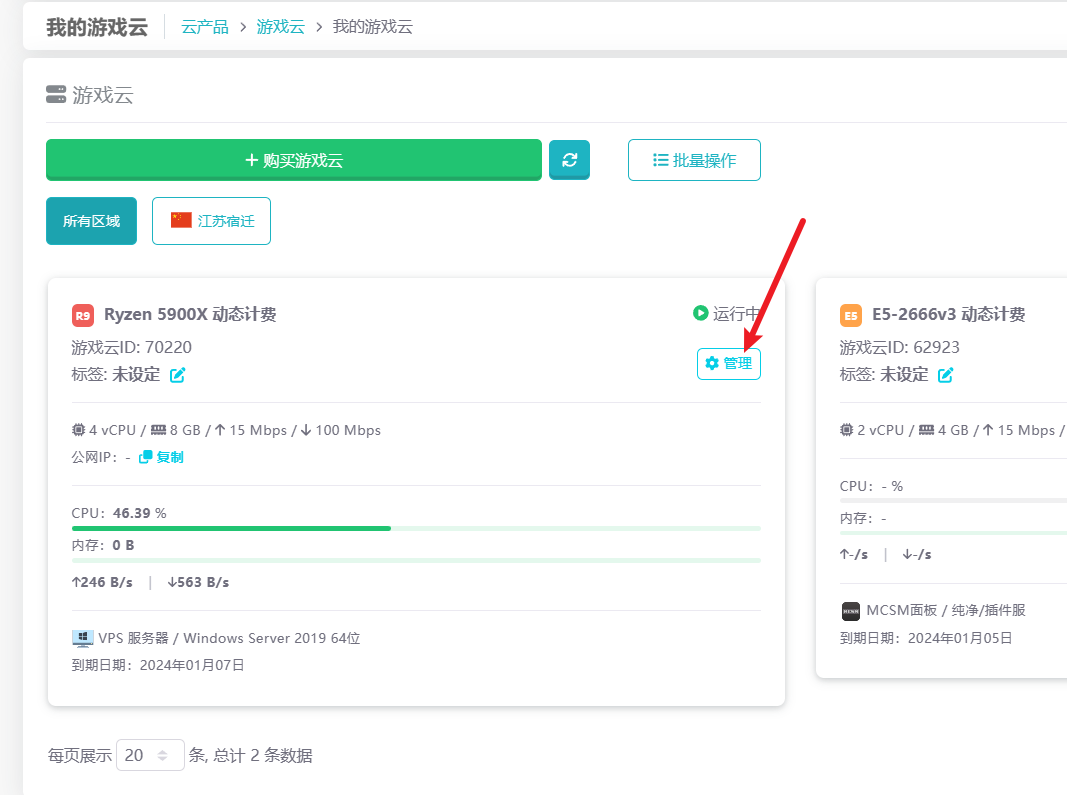This screenshot has width=1067, height=795.
Task: Click the VPS server monitor icon
Action: coord(82,638)
